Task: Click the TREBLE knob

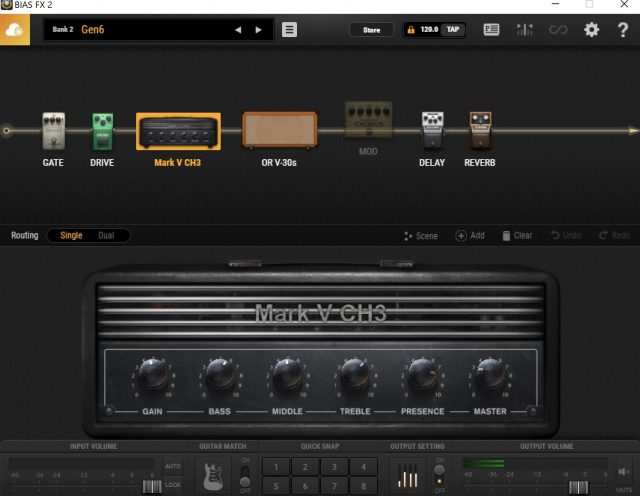Action: tap(355, 376)
